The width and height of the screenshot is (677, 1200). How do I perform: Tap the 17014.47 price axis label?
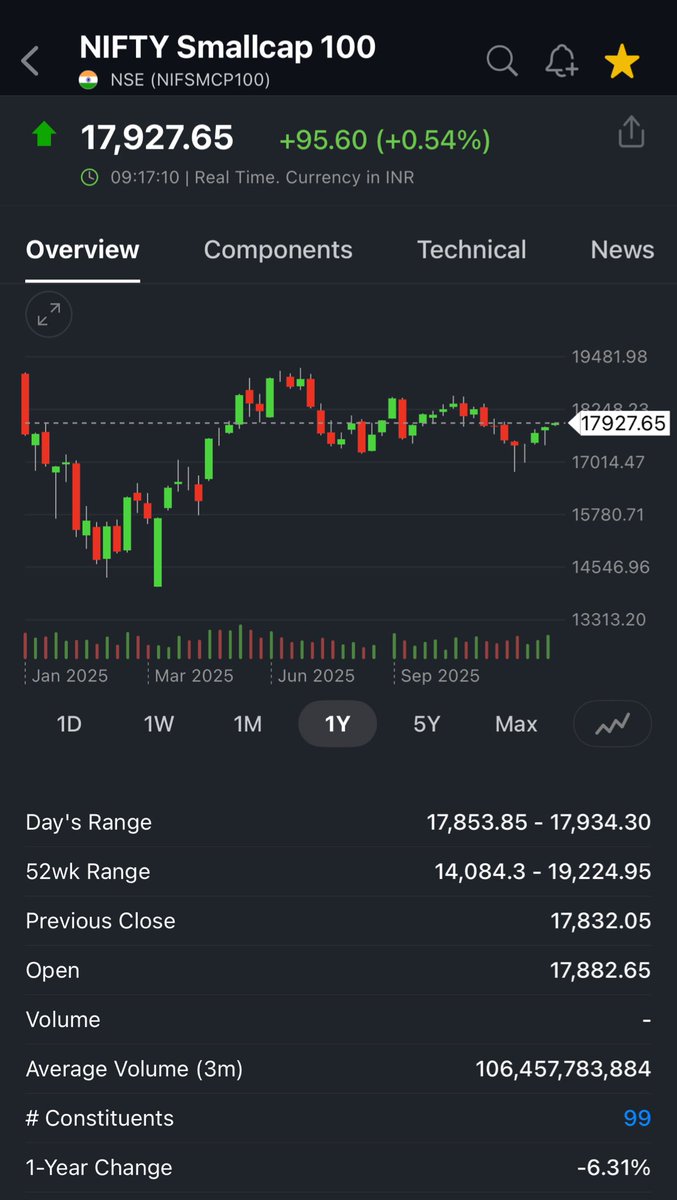pyautogui.click(x=610, y=462)
